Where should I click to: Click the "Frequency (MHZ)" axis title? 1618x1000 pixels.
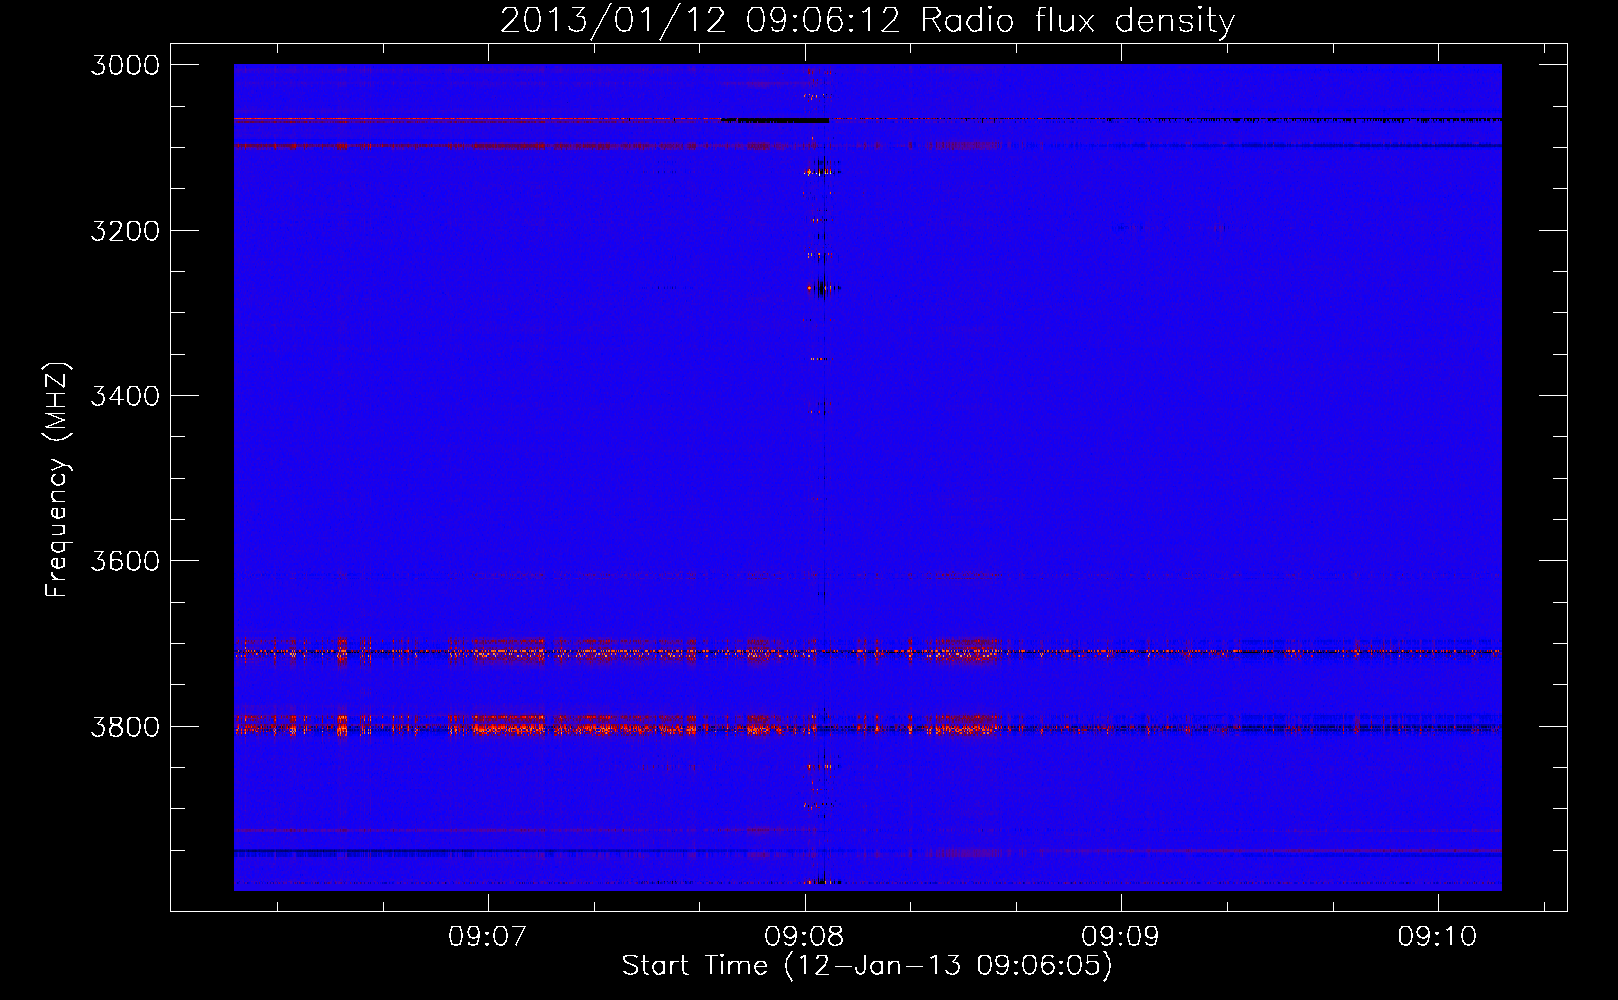coord(57,479)
